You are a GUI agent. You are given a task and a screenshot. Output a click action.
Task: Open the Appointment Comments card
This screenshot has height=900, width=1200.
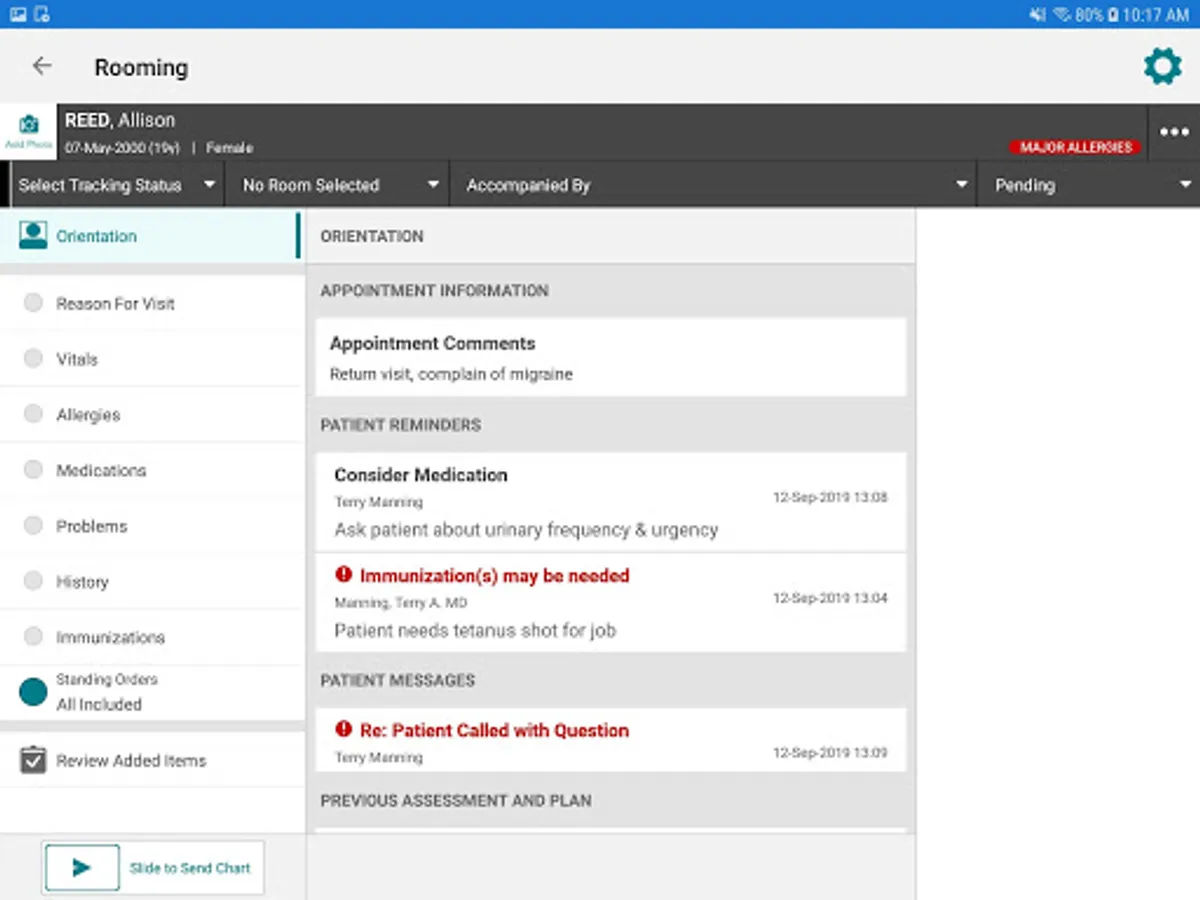pyautogui.click(x=610, y=357)
